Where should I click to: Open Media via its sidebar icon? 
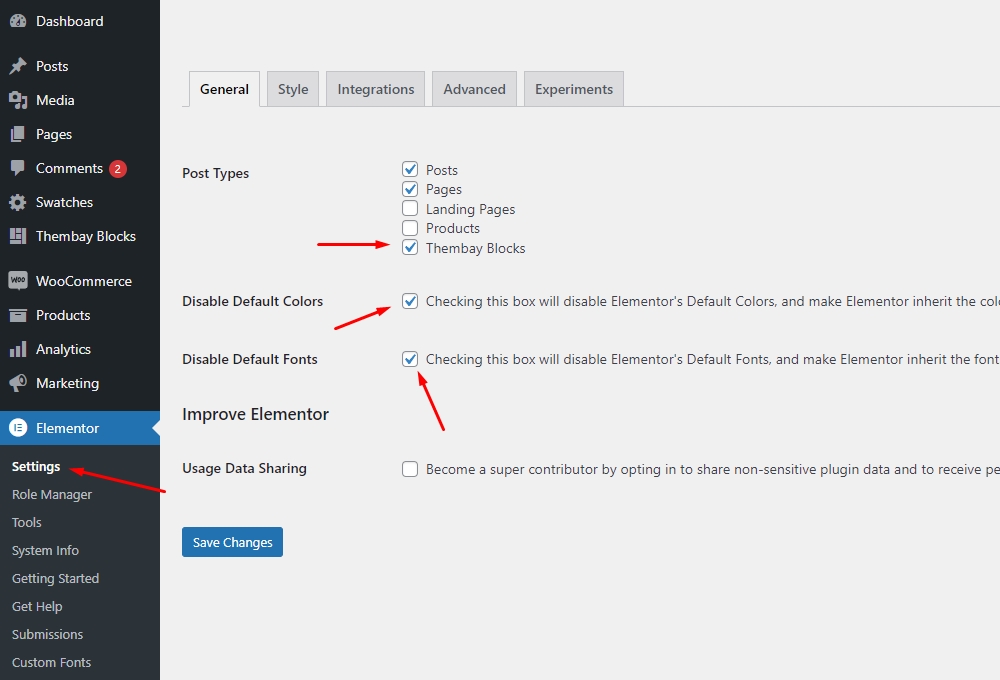[18, 100]
